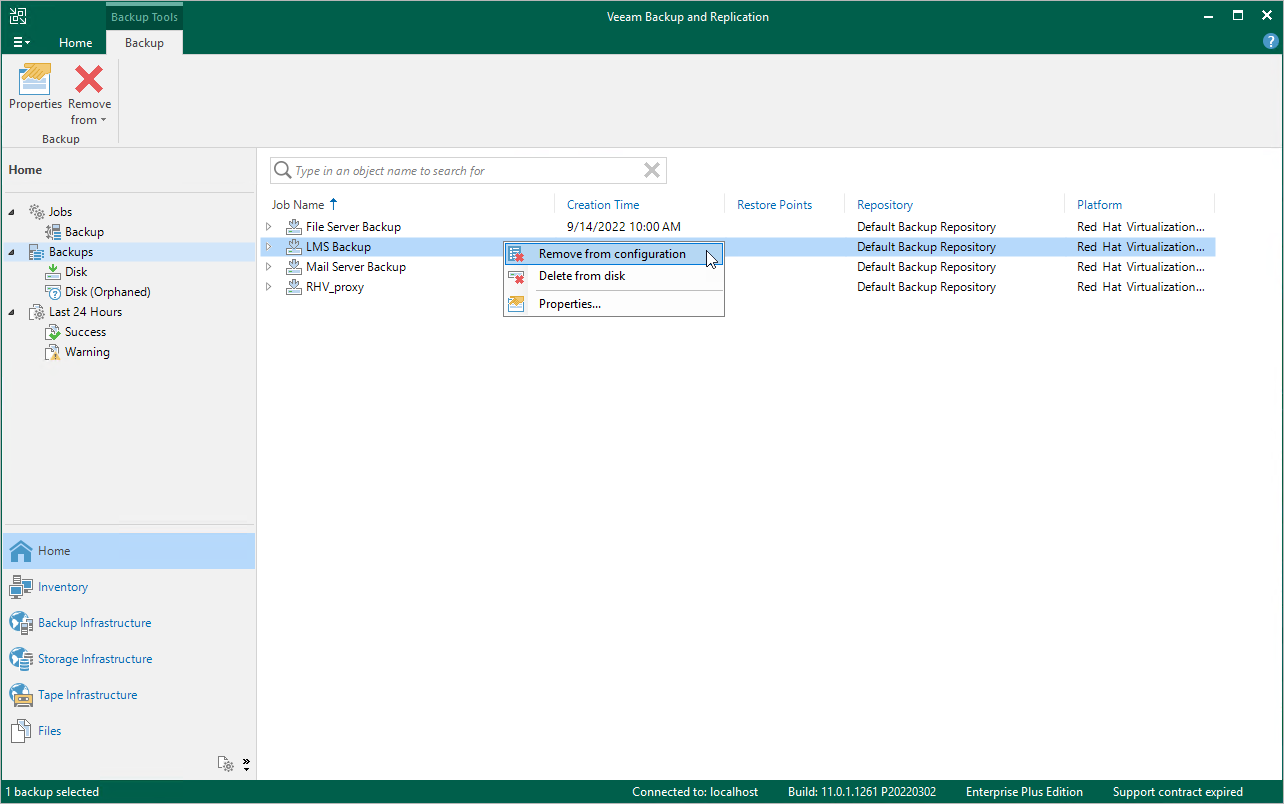This screenshot has height=804, width=1284.
Task: Click the 9/14/2022 10:00 AM creation time
Action: (x=624, y=227)
